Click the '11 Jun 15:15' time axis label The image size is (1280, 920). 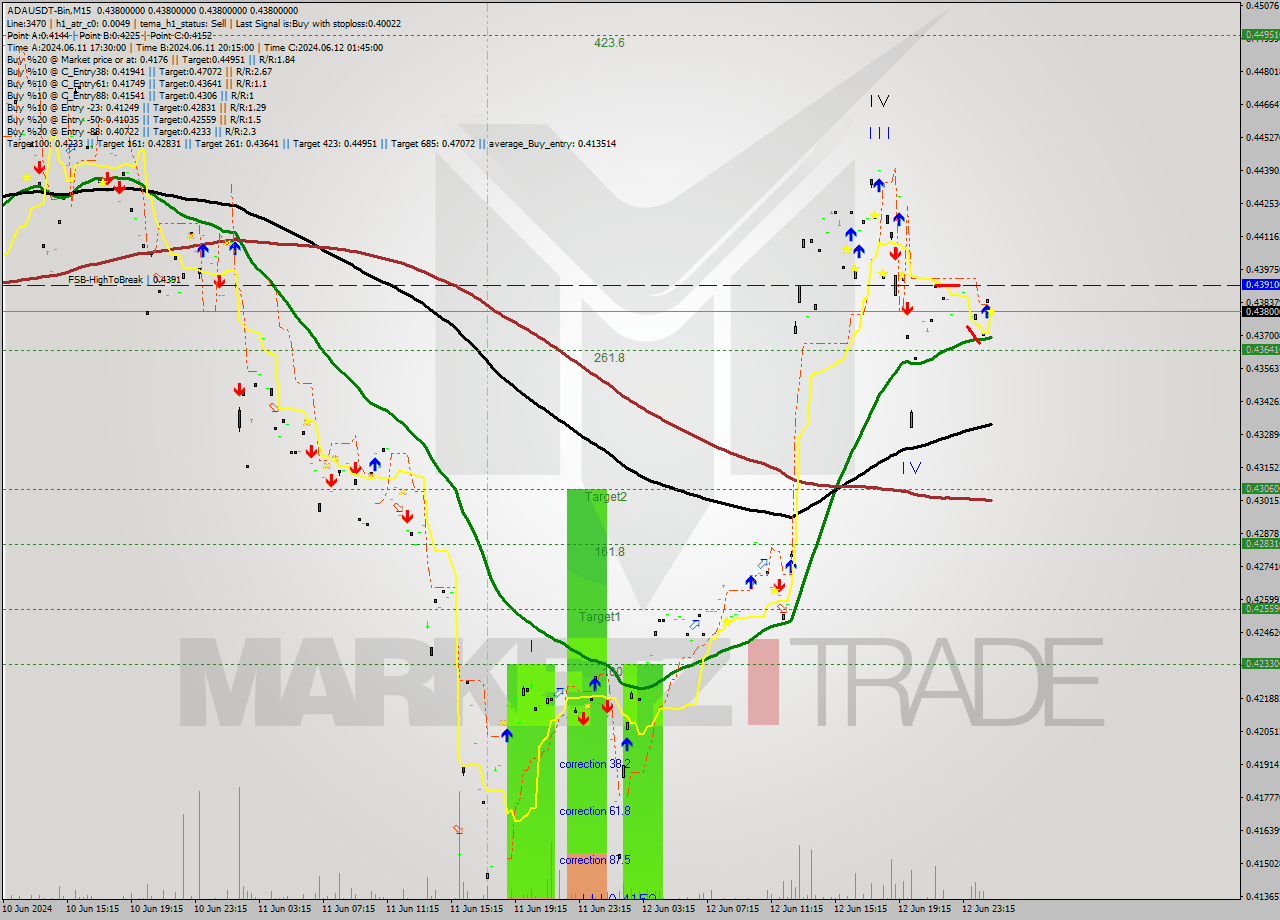pyautogui.click(x=477, y=910)
